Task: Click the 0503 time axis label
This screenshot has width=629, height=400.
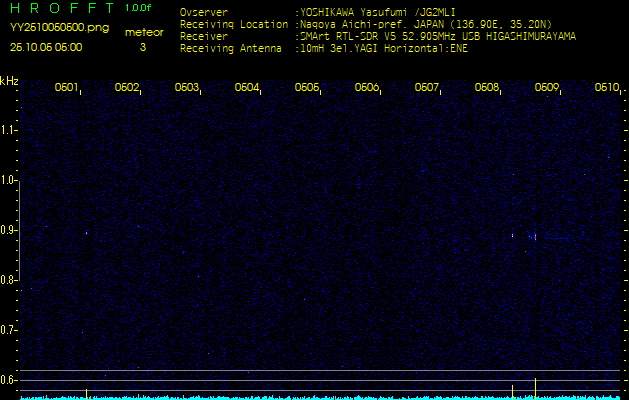Action: tap(187, 87)
